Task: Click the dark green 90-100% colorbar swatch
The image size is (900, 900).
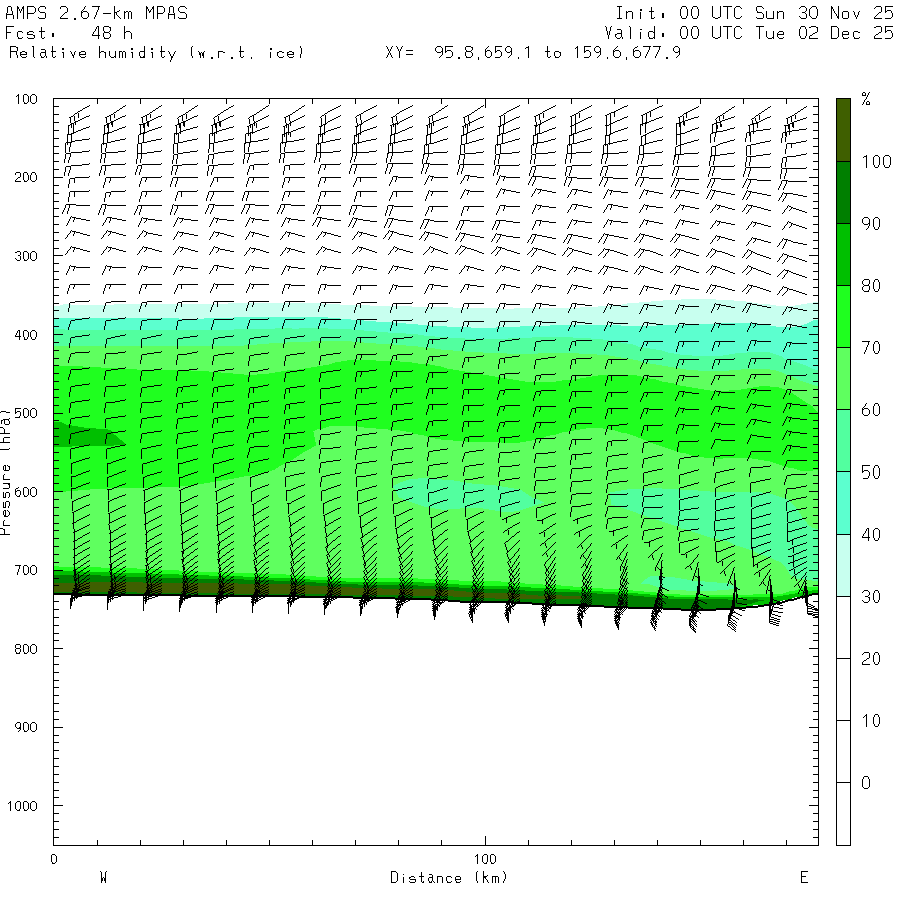Action: pyautogui.click(x=843, y=193)
